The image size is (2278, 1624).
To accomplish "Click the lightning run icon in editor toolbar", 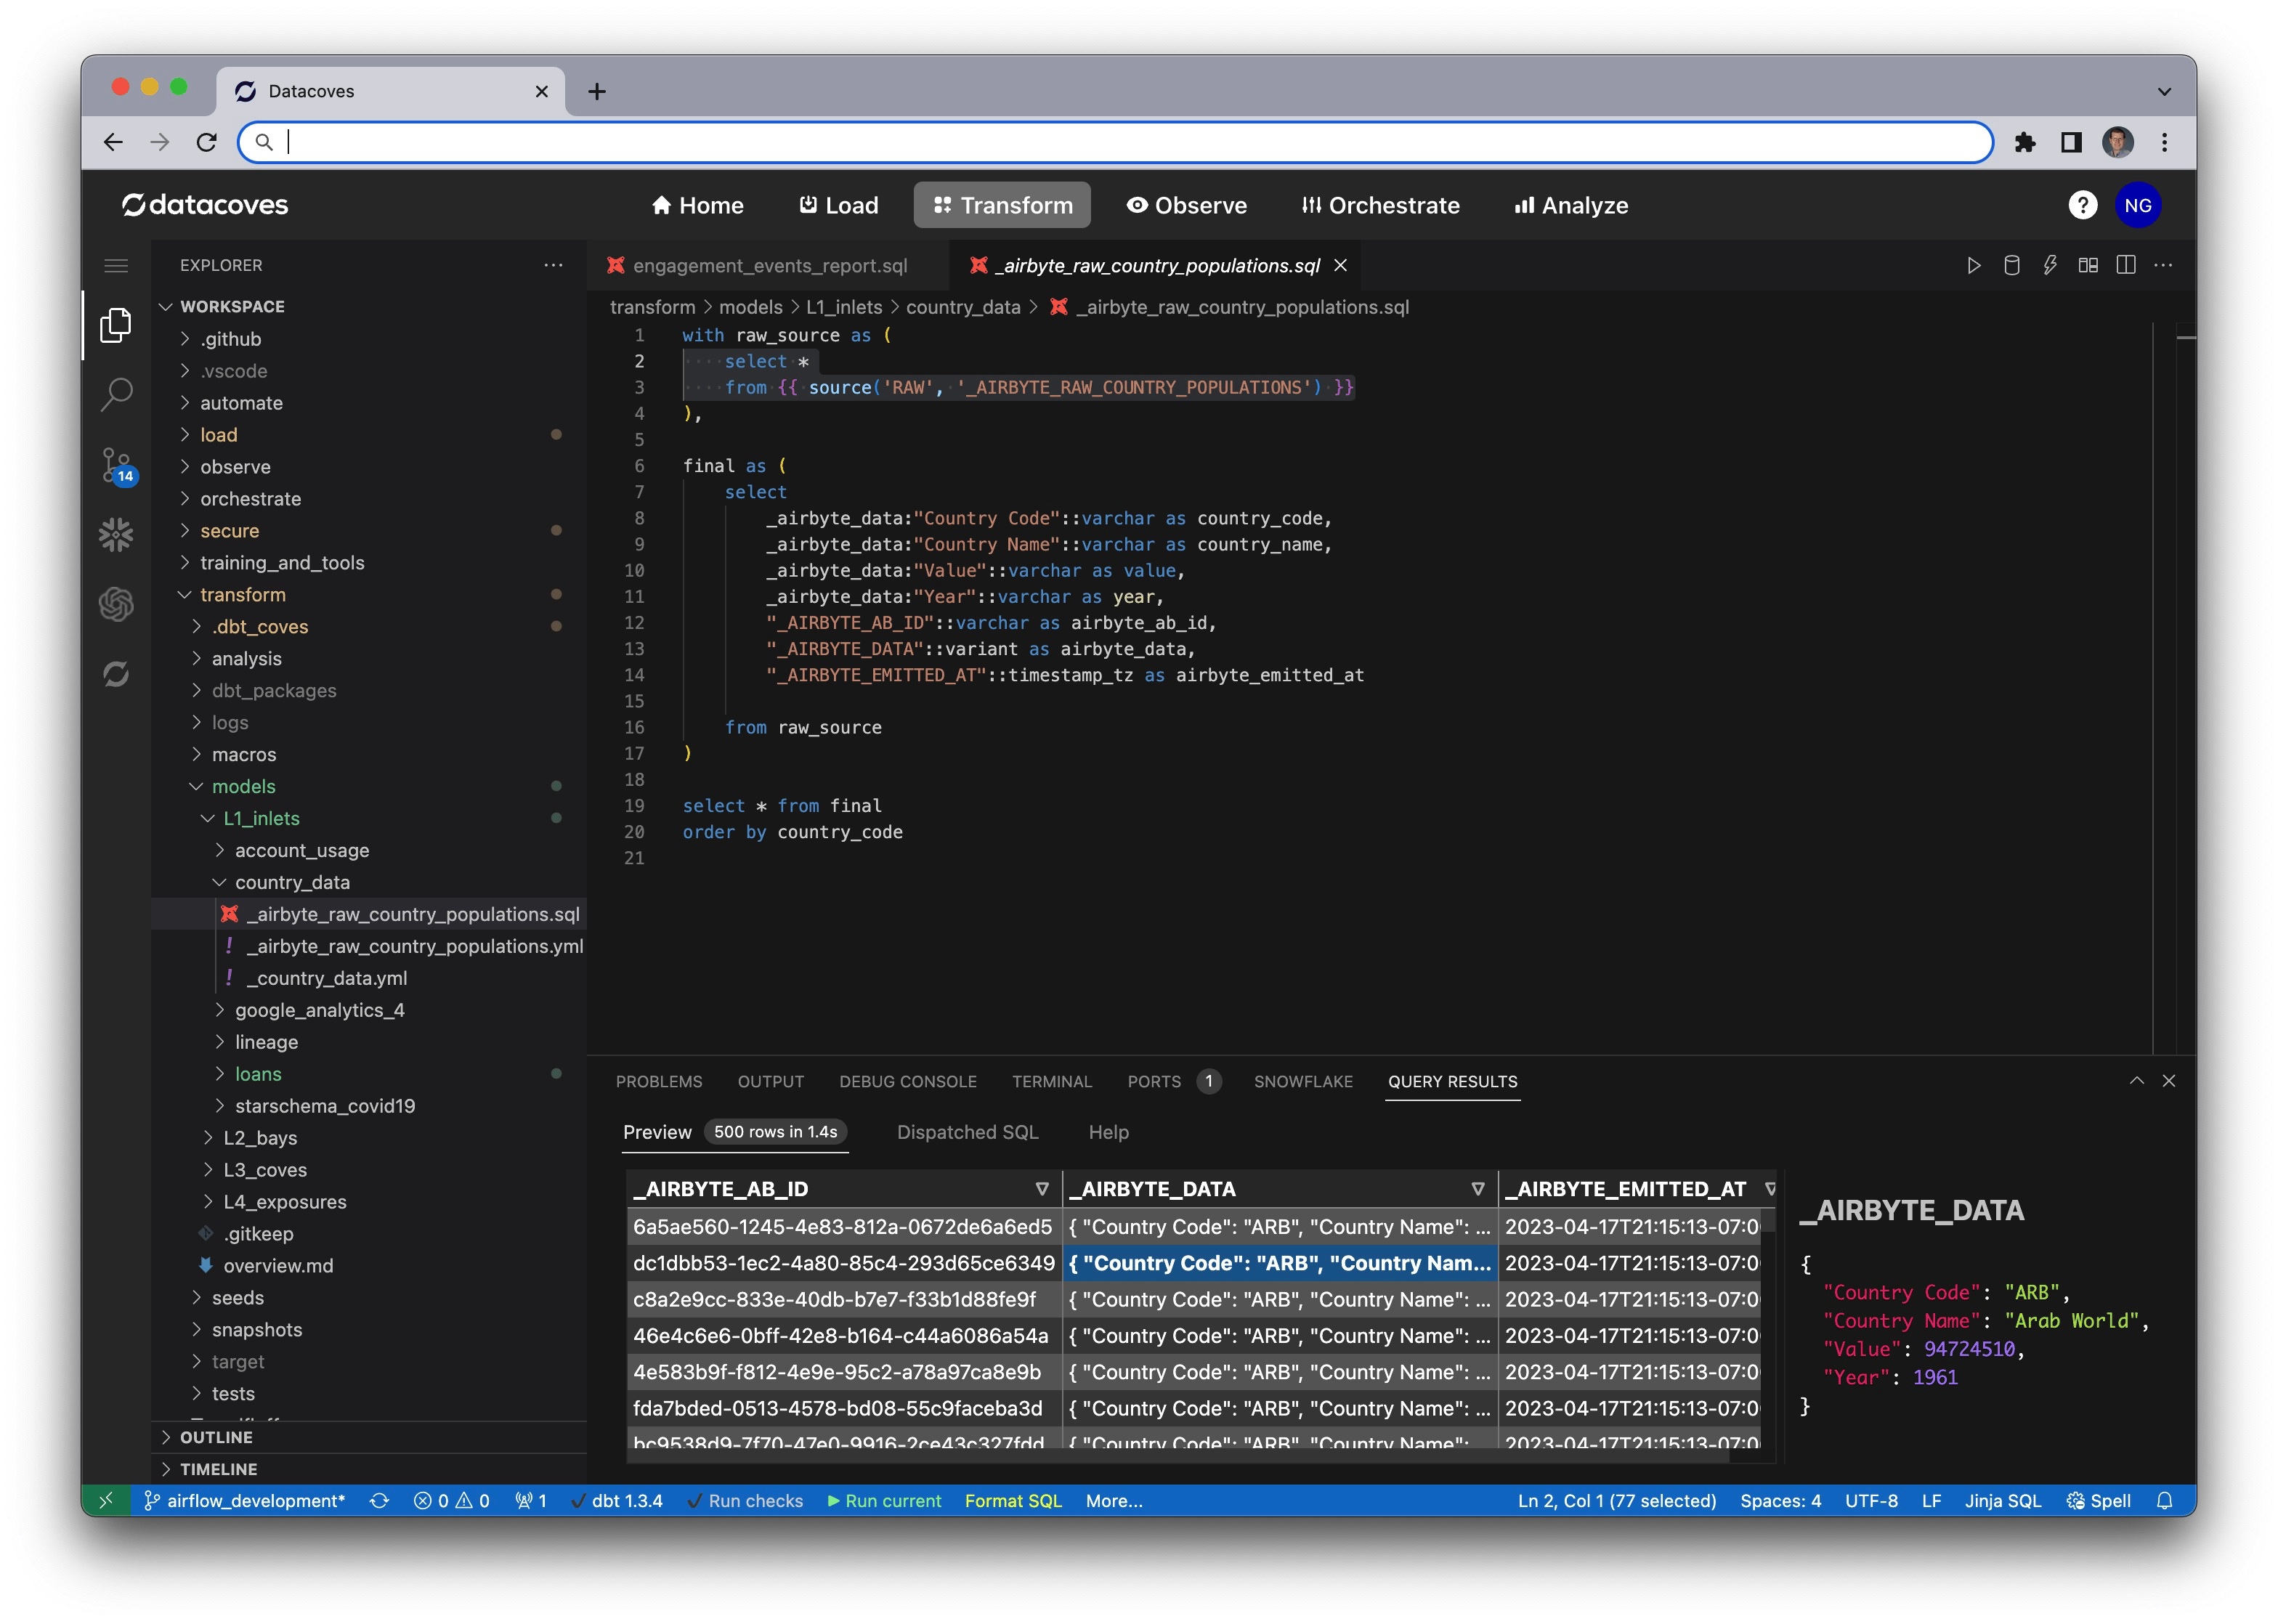I will [x=2050, y=265].
